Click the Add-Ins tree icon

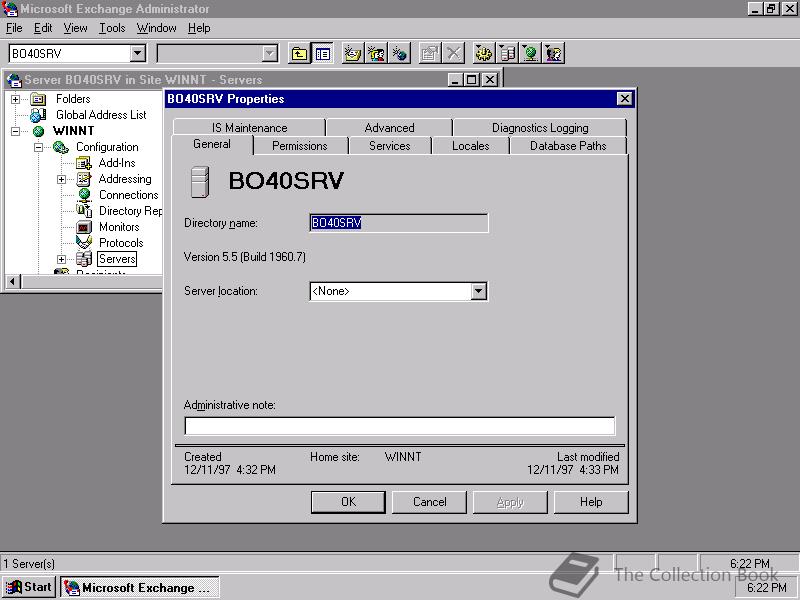(x=84, y=163)
